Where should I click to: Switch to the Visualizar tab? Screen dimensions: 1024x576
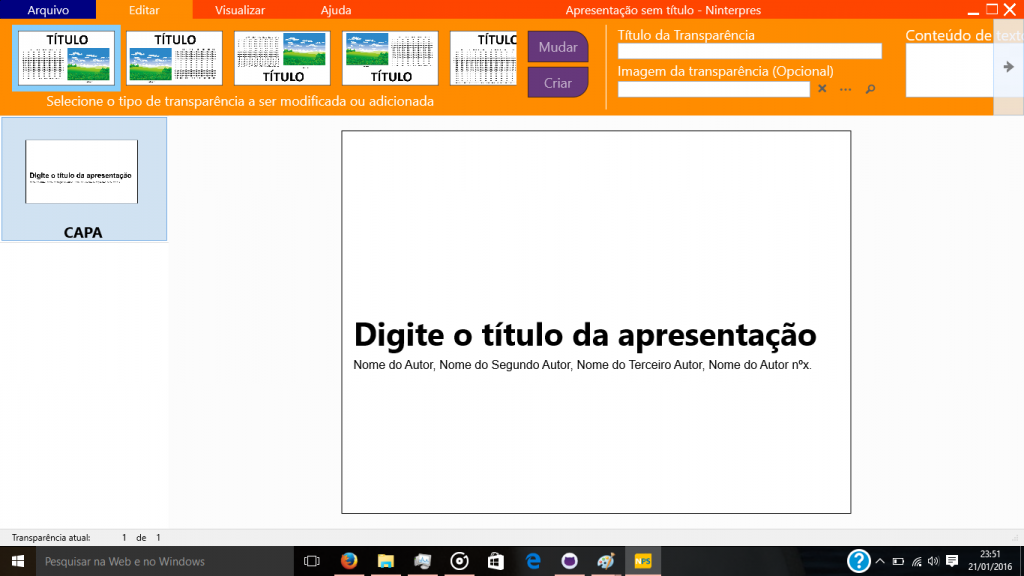(x=240, y=9)
